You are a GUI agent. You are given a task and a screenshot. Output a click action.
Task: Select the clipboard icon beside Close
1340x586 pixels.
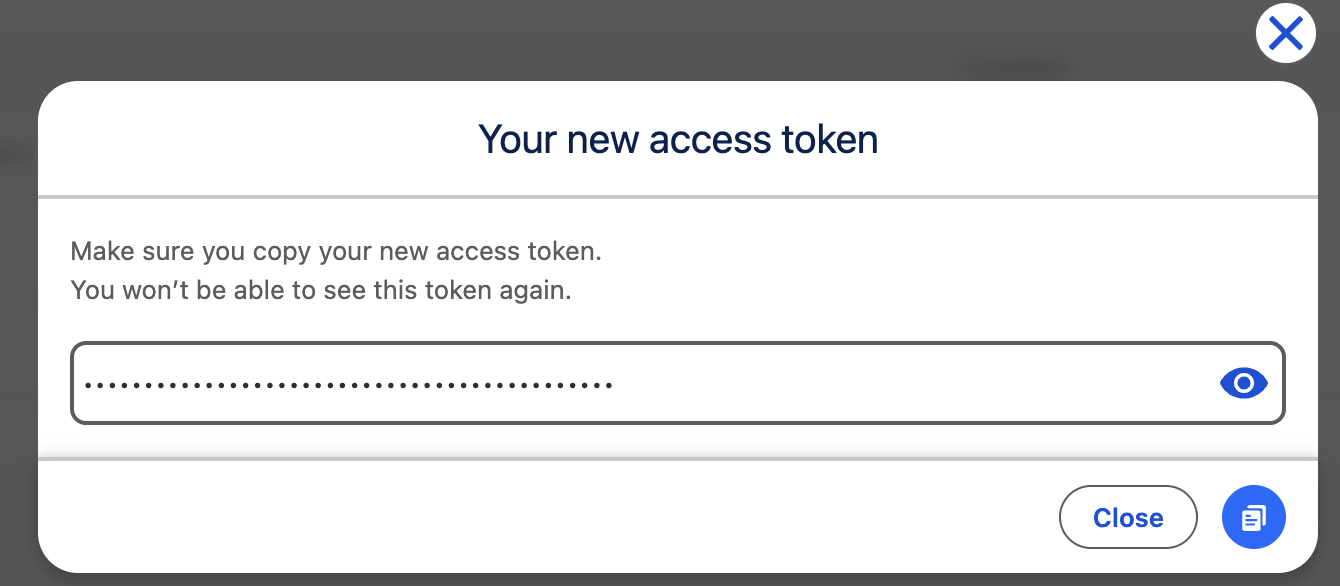click(x=1253, y=517)
